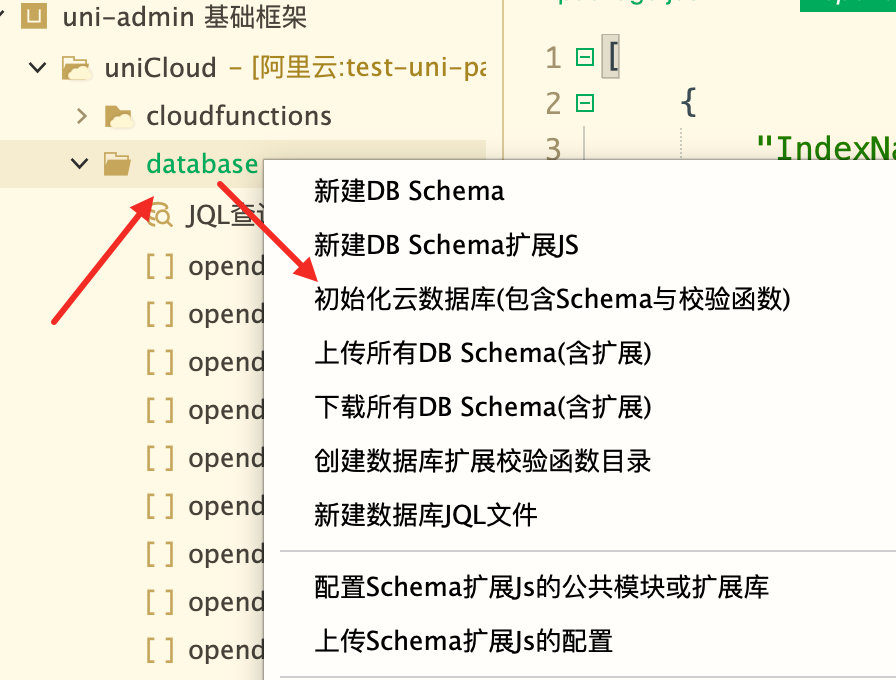Image resolution: width=896 pixels, height=680 pixels.
Task: Choose 下载所有DB Schema(含扩展)
Action: point(483,407)
